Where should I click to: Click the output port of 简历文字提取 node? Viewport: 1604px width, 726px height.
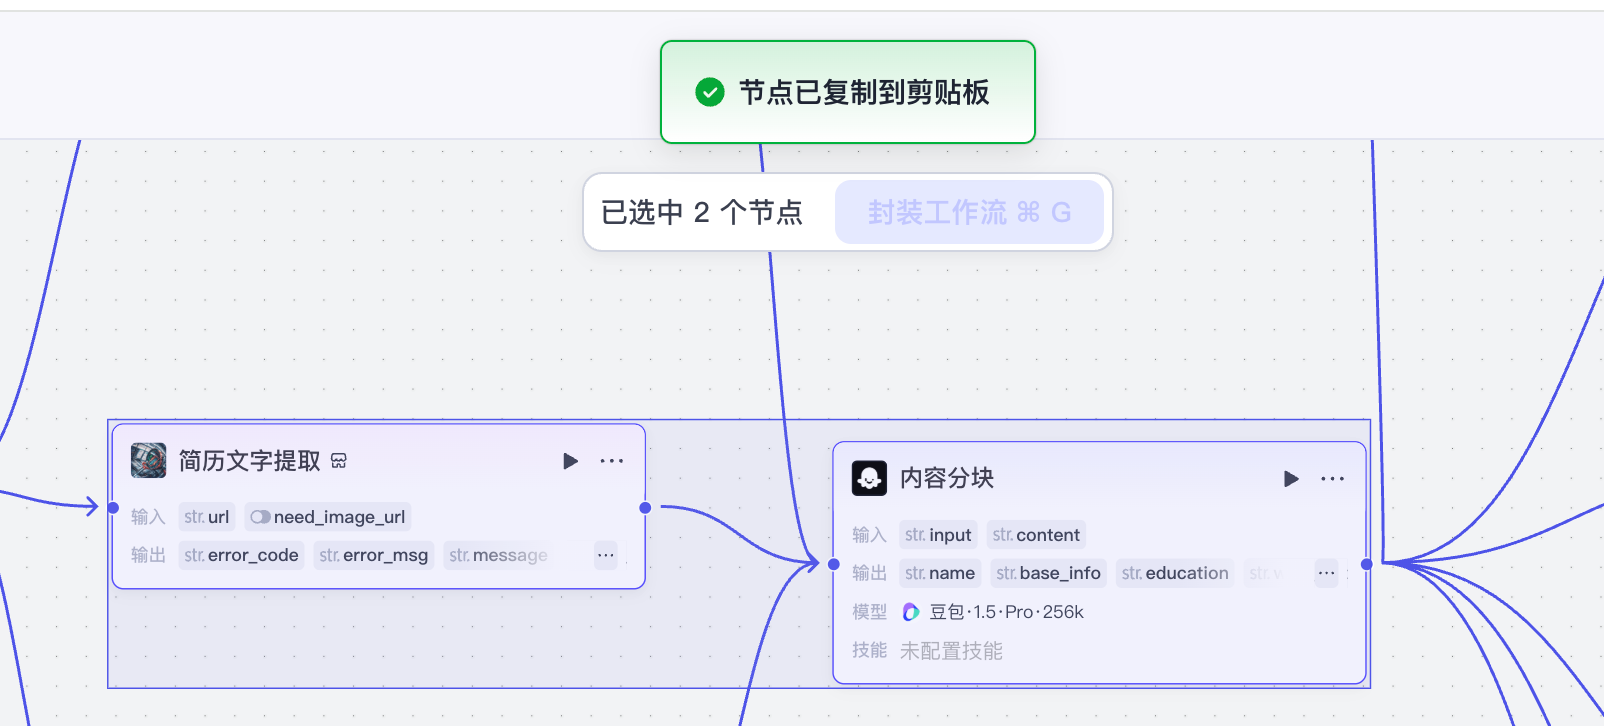point(645,508)
